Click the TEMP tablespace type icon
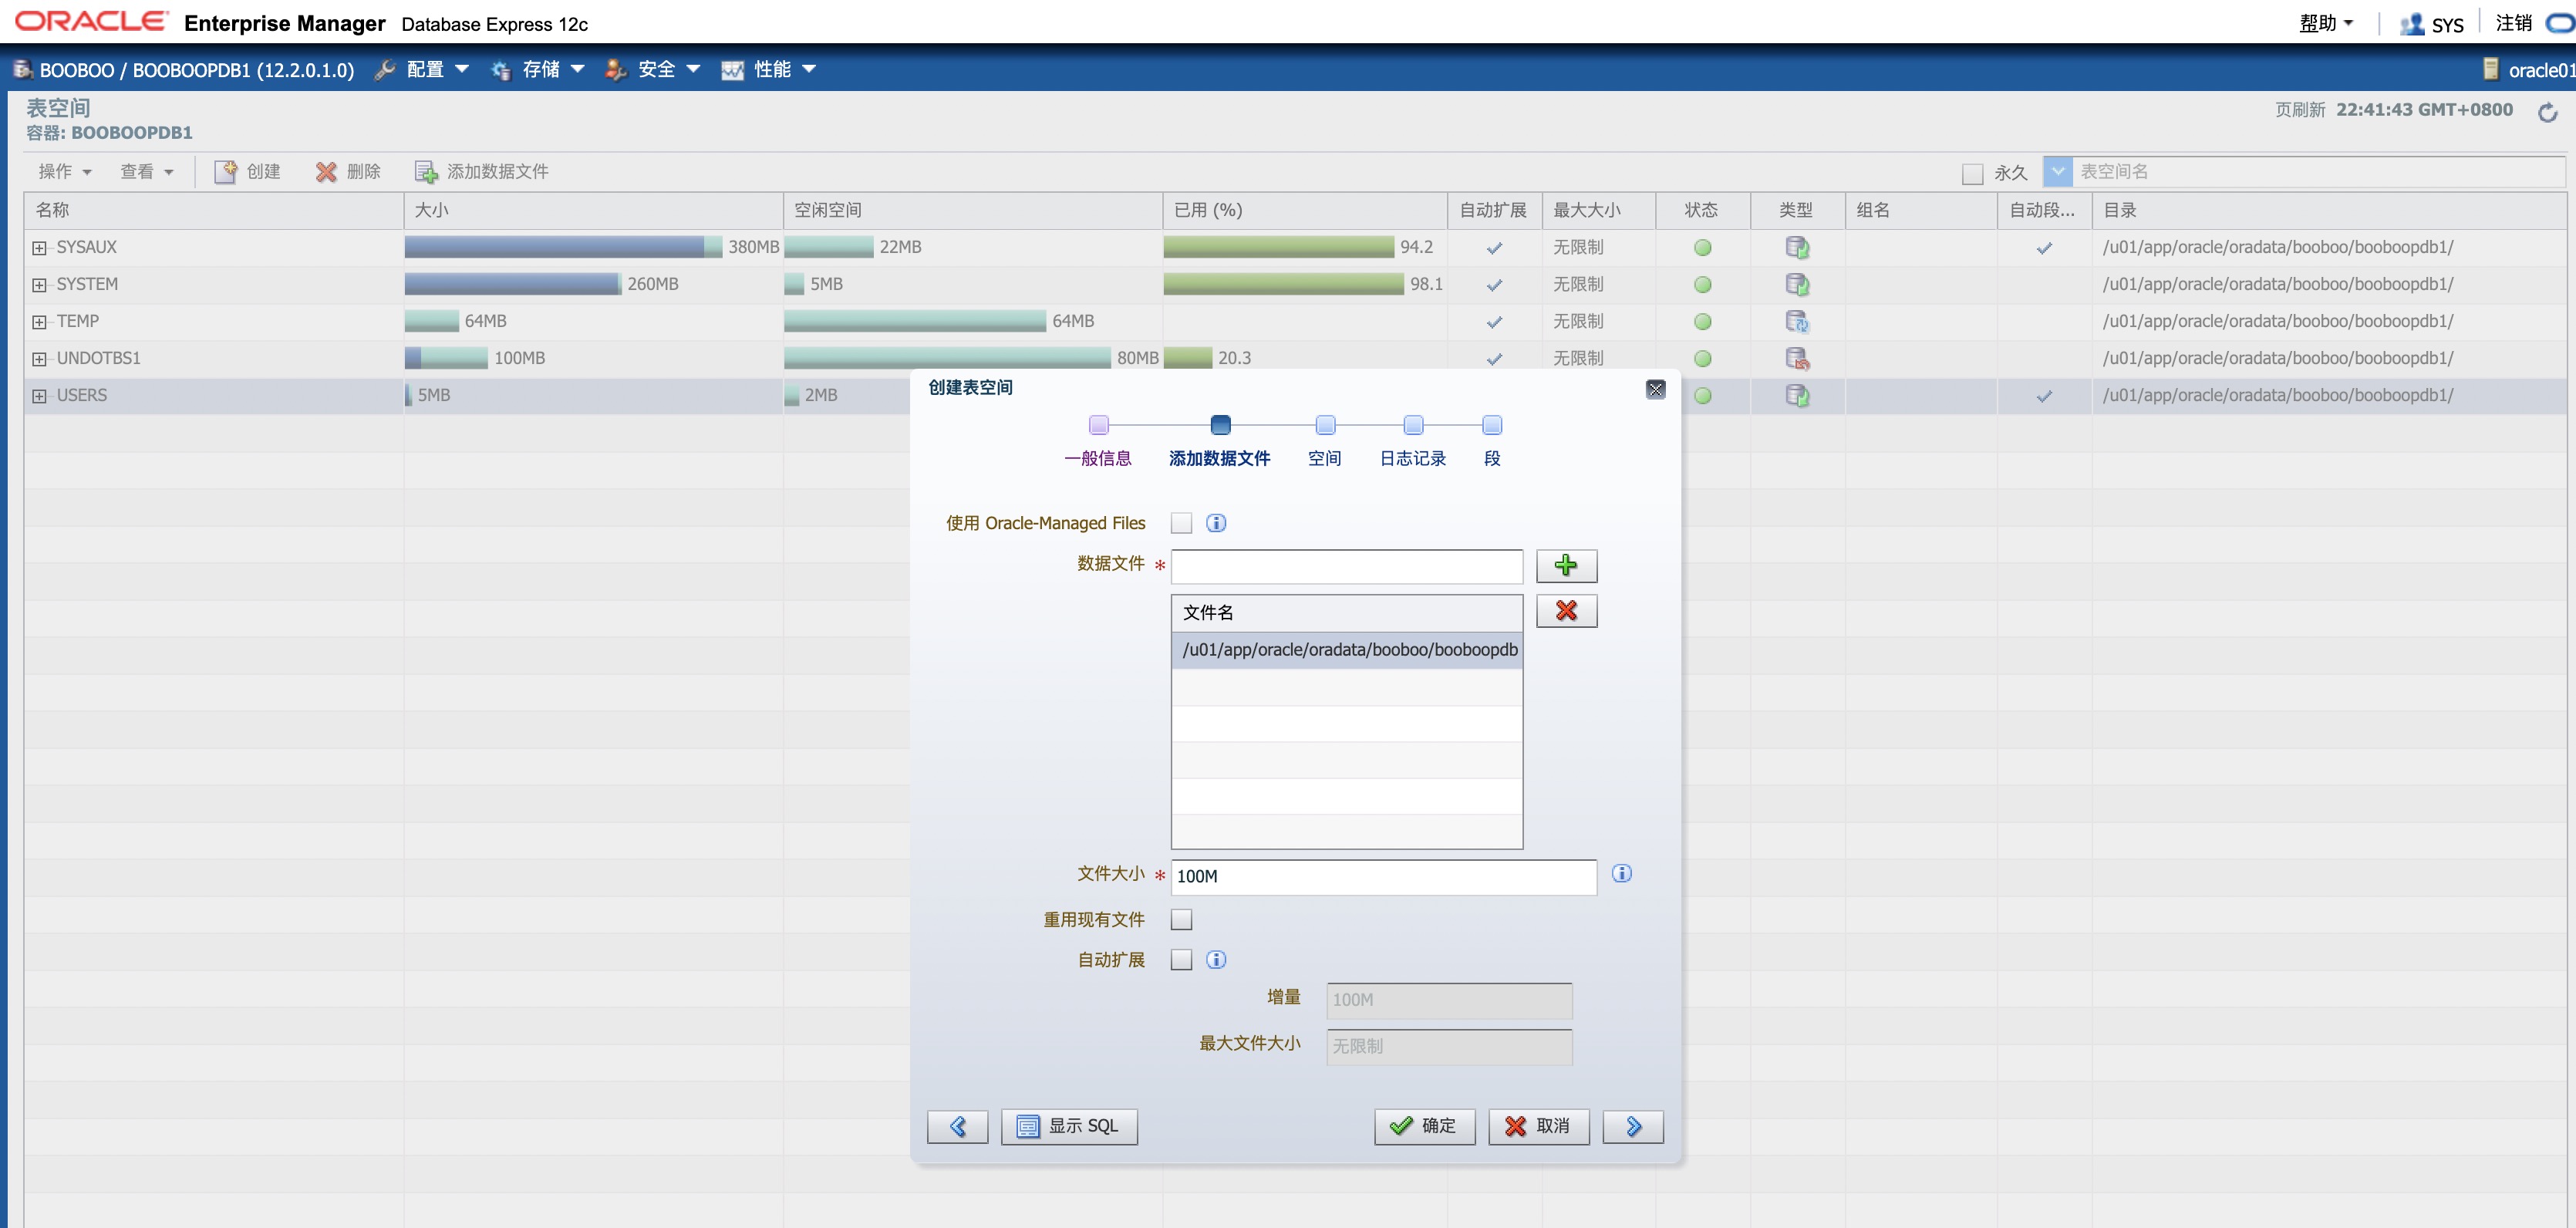 [1796, 322]
